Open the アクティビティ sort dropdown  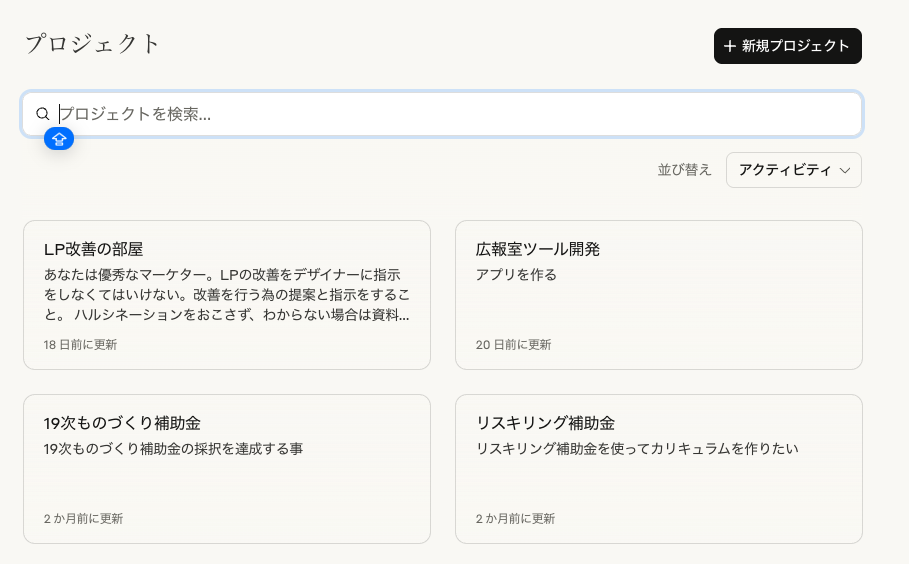(x=794, y=170)
